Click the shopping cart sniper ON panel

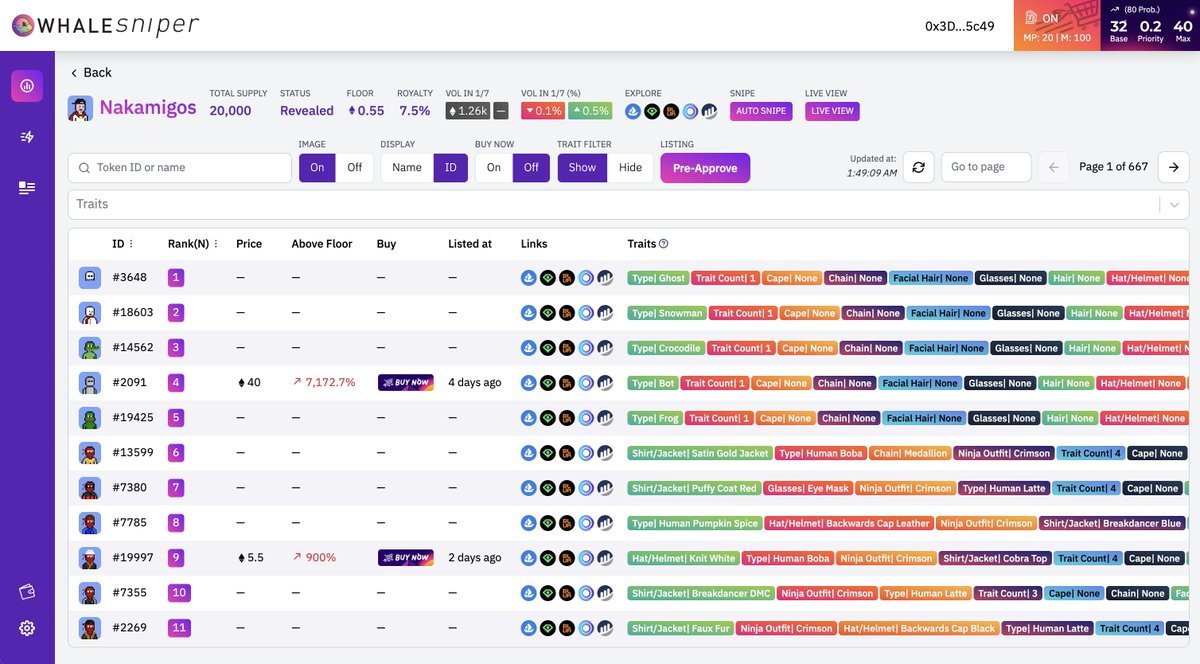click(x=1057, y=26)
